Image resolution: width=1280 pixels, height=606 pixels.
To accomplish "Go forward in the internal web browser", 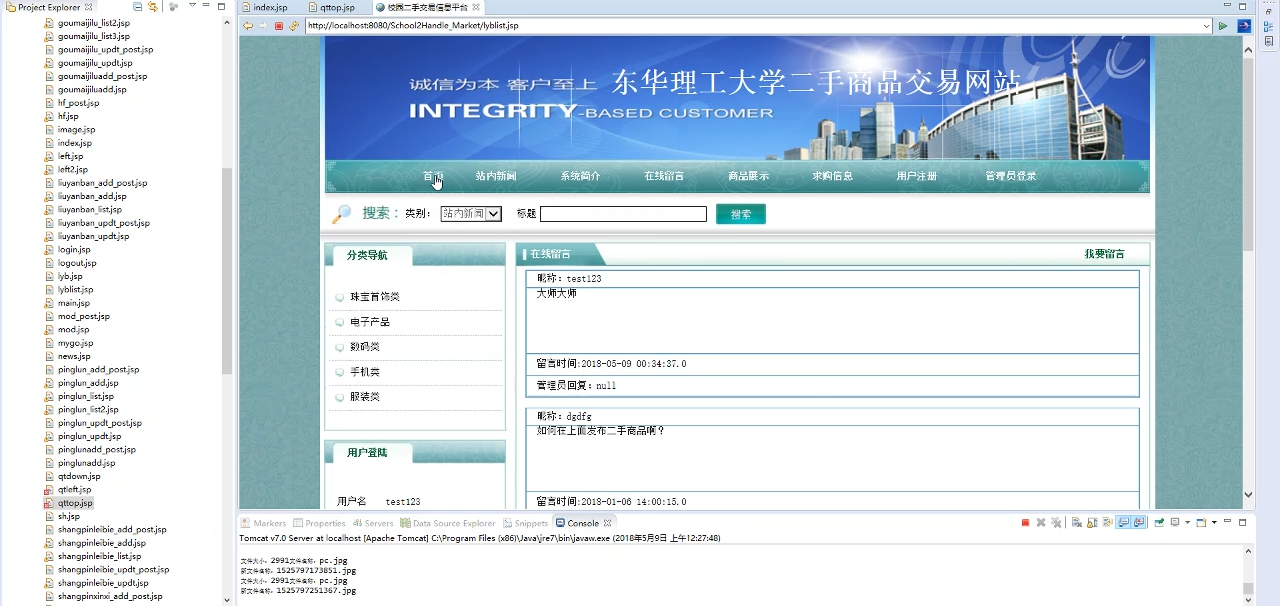I will pyautogui.click(x=263, y=26).
